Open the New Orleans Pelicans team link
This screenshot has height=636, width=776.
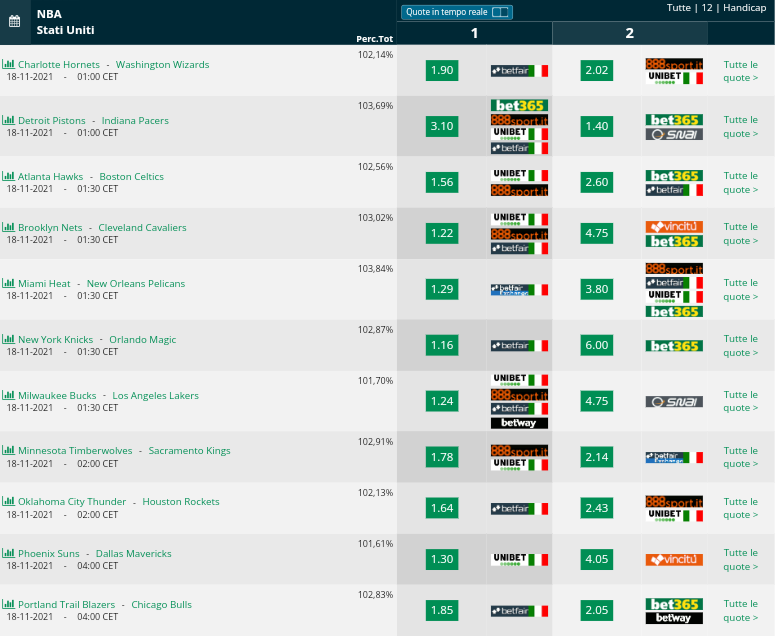click(136, 284)
